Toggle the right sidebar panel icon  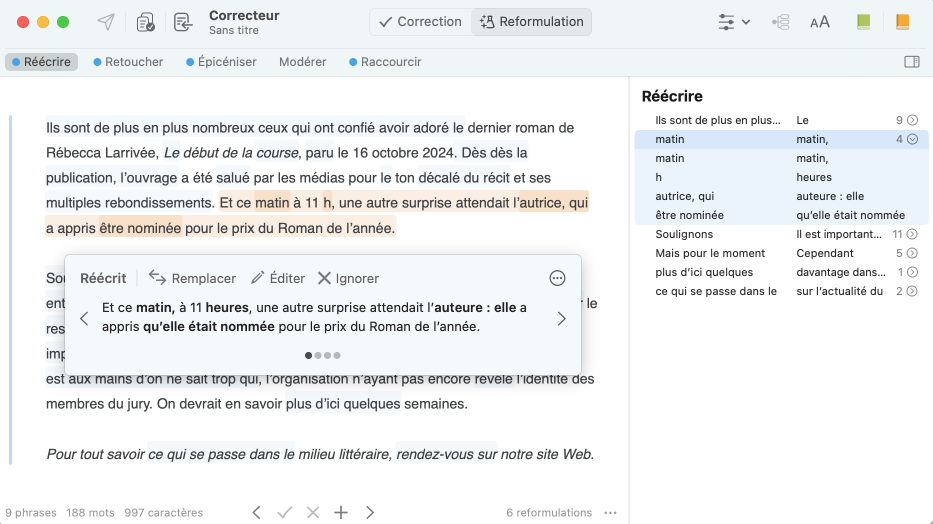coord(911,62)
